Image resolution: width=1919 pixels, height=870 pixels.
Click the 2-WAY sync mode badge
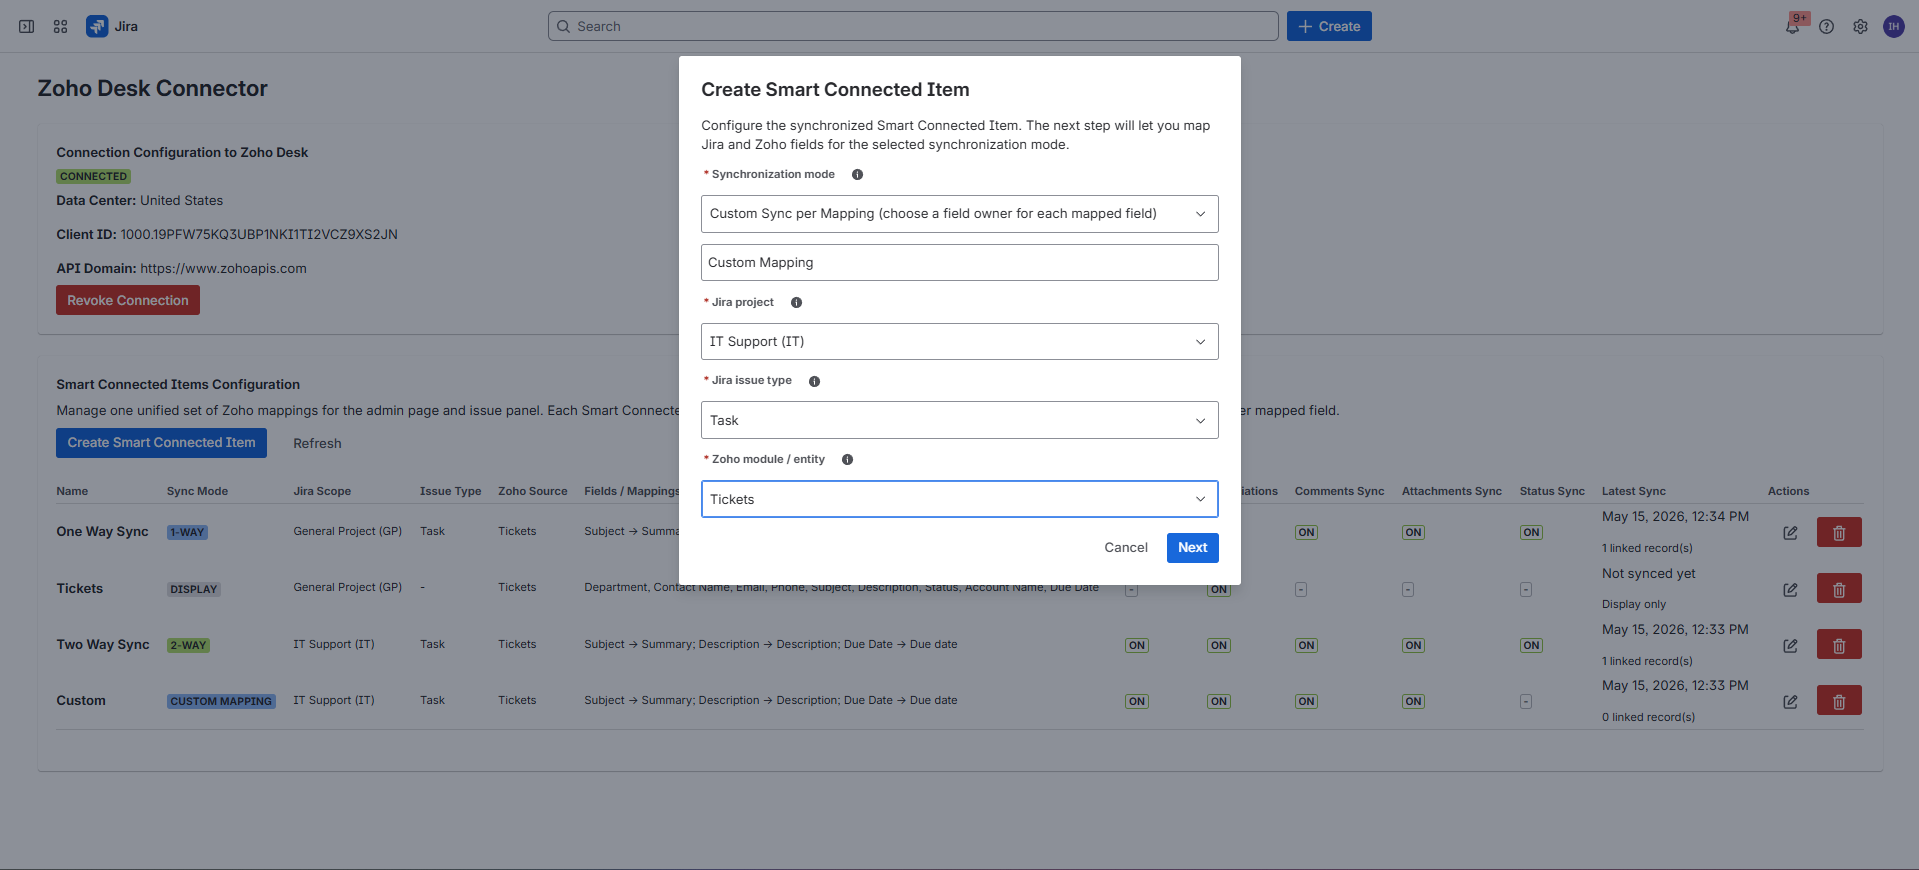coord(188,646)
